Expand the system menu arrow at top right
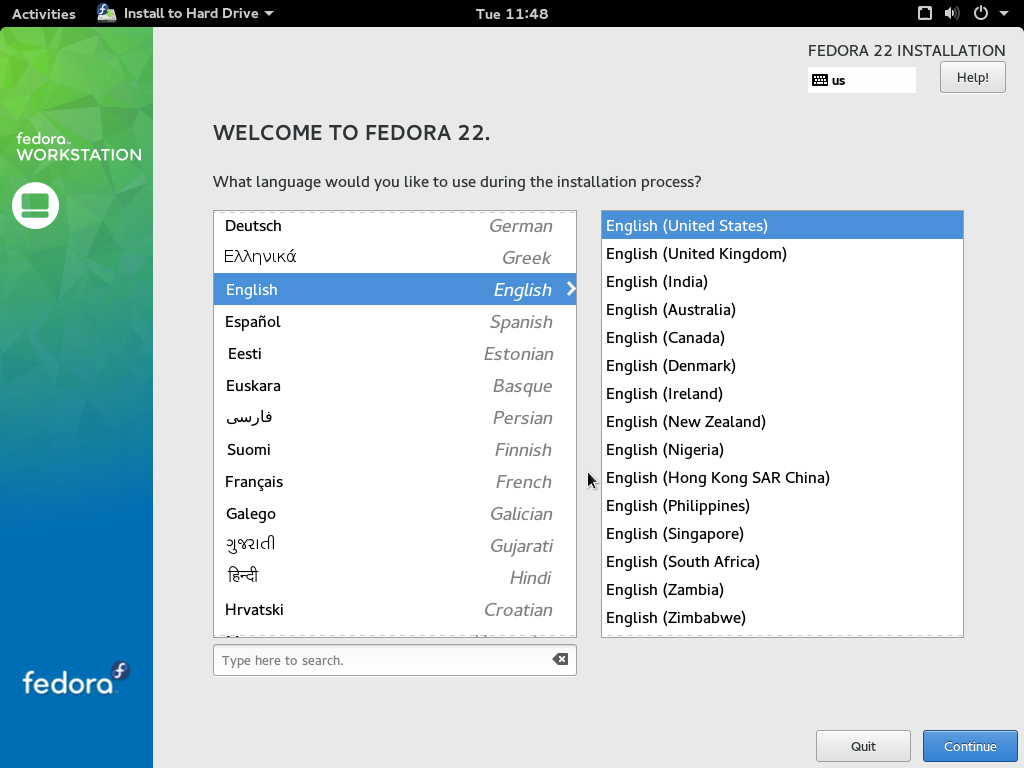Screen dimensions: 1024x768 click(1004, 14)
